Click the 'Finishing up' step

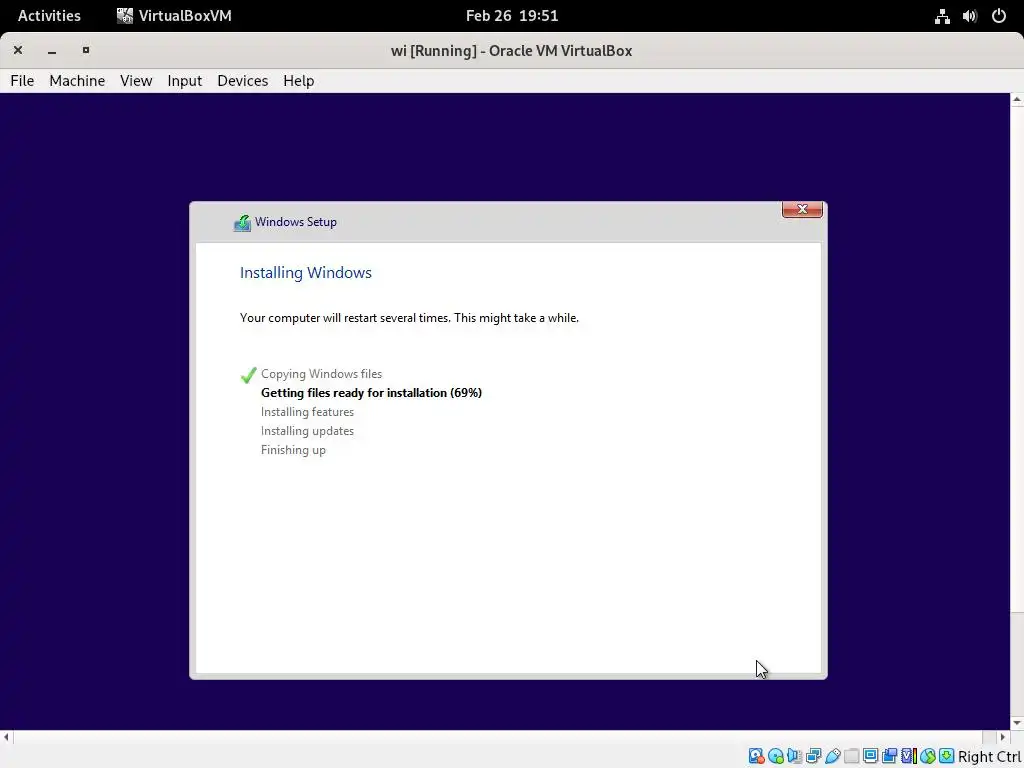click(293, 450)
